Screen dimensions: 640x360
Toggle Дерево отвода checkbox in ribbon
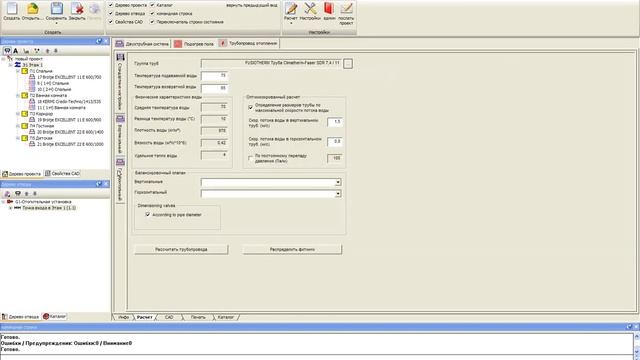click(x=111, y=13)
